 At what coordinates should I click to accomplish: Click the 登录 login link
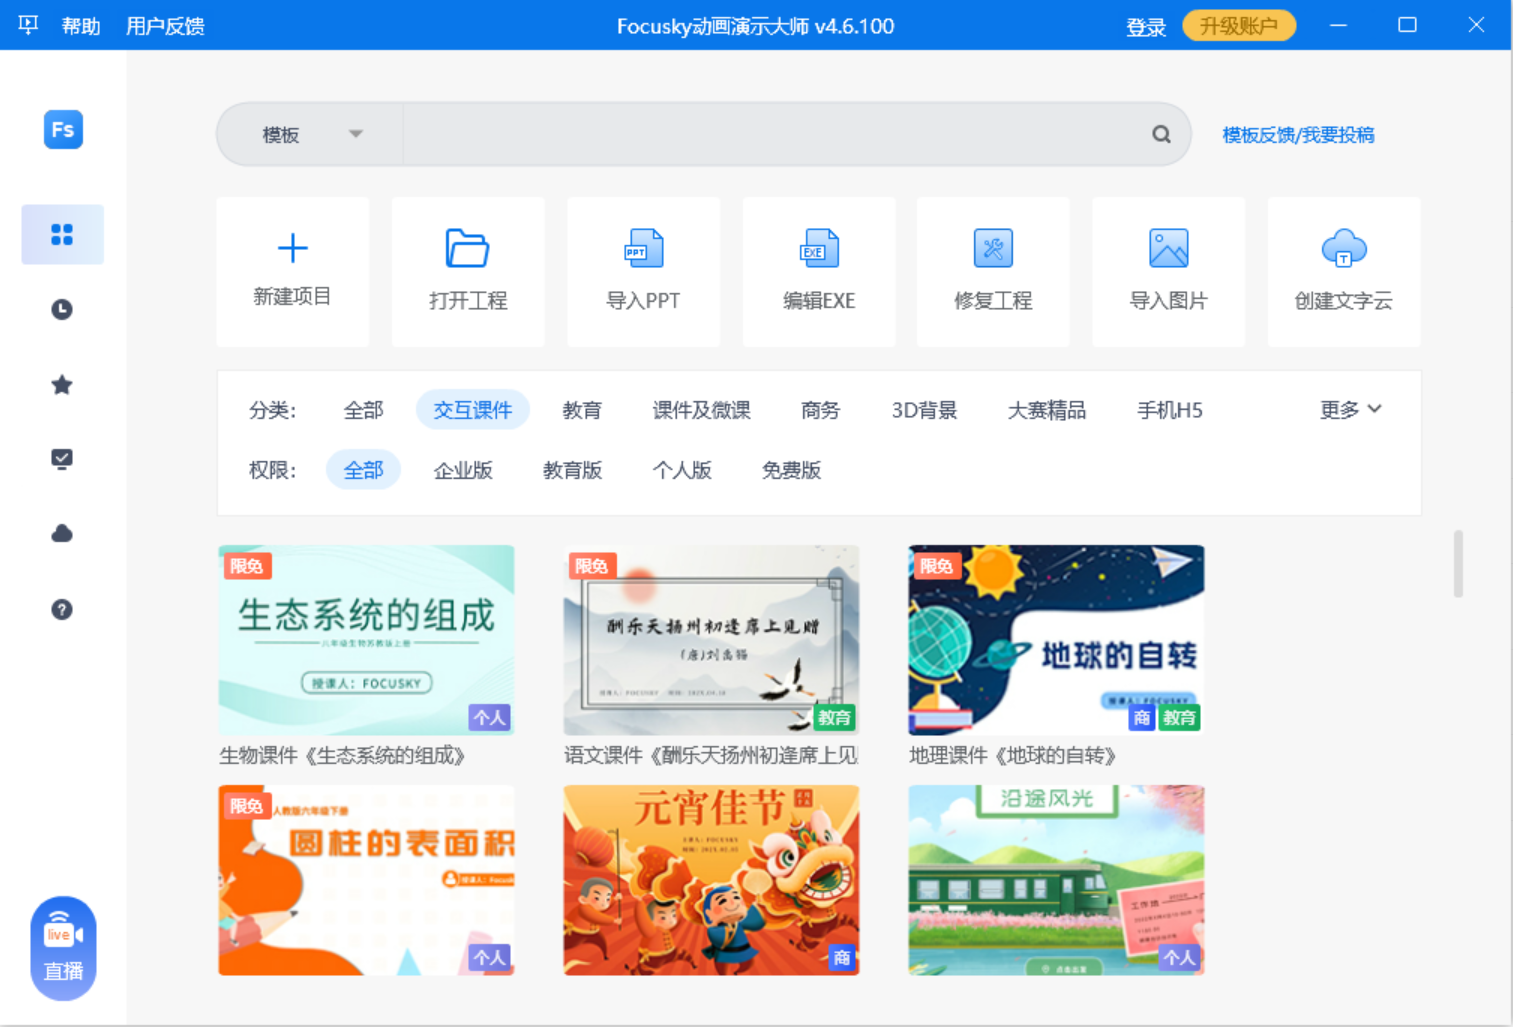coord(1146,27)
